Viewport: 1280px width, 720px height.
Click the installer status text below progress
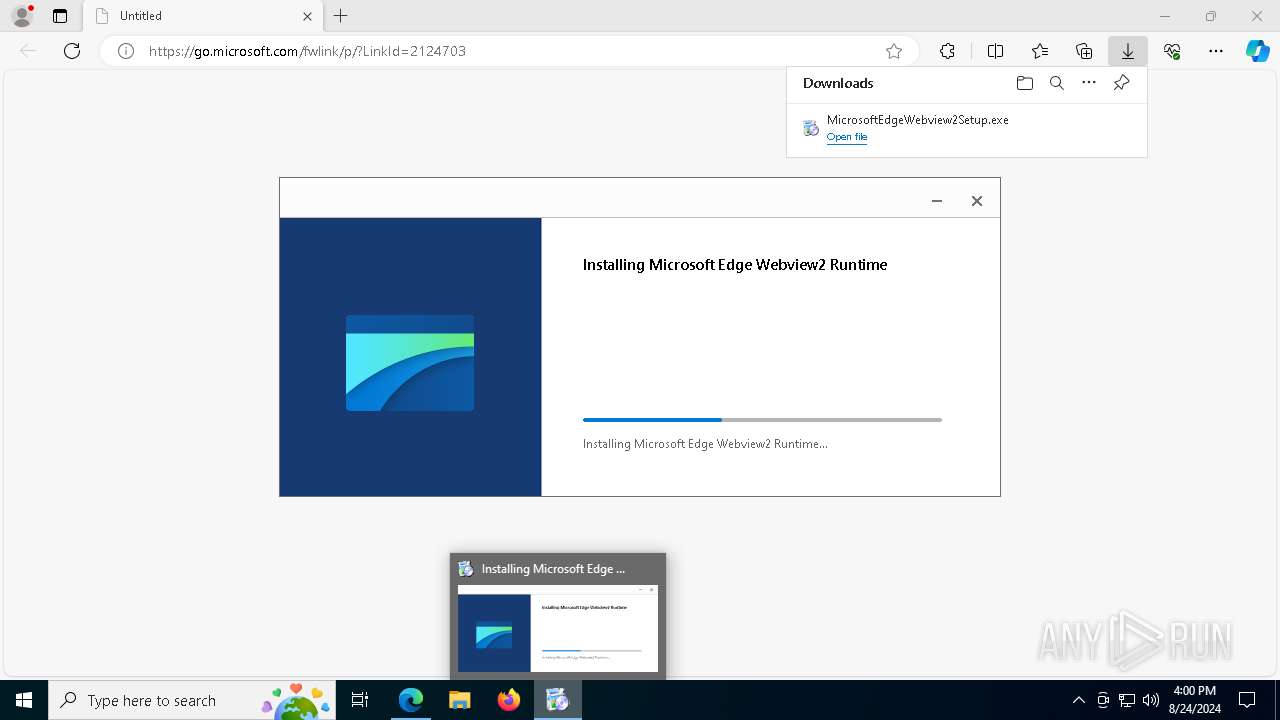pos(705,444)
